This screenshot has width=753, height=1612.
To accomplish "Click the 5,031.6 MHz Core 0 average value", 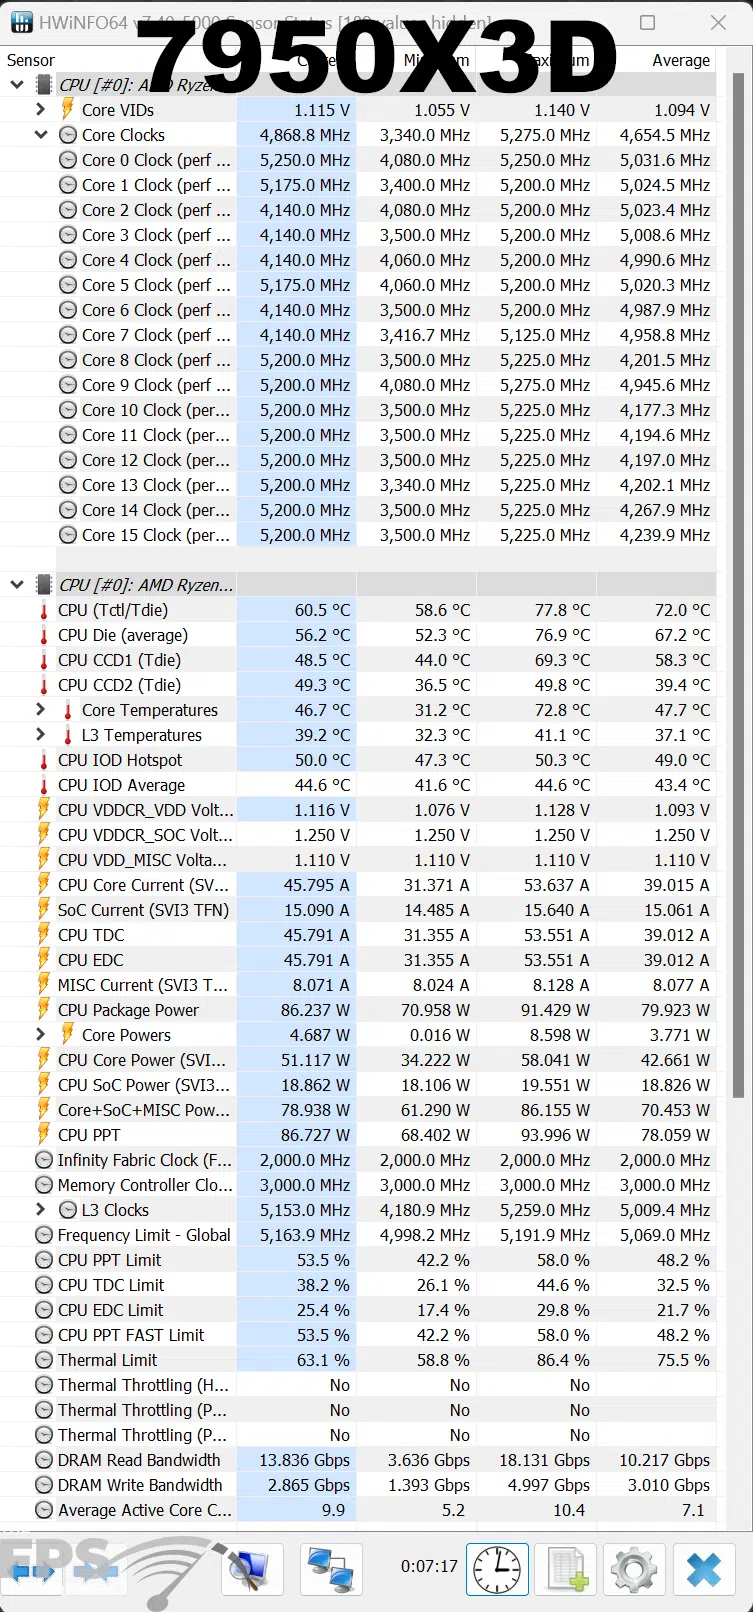I will click(x=665, y=160).
